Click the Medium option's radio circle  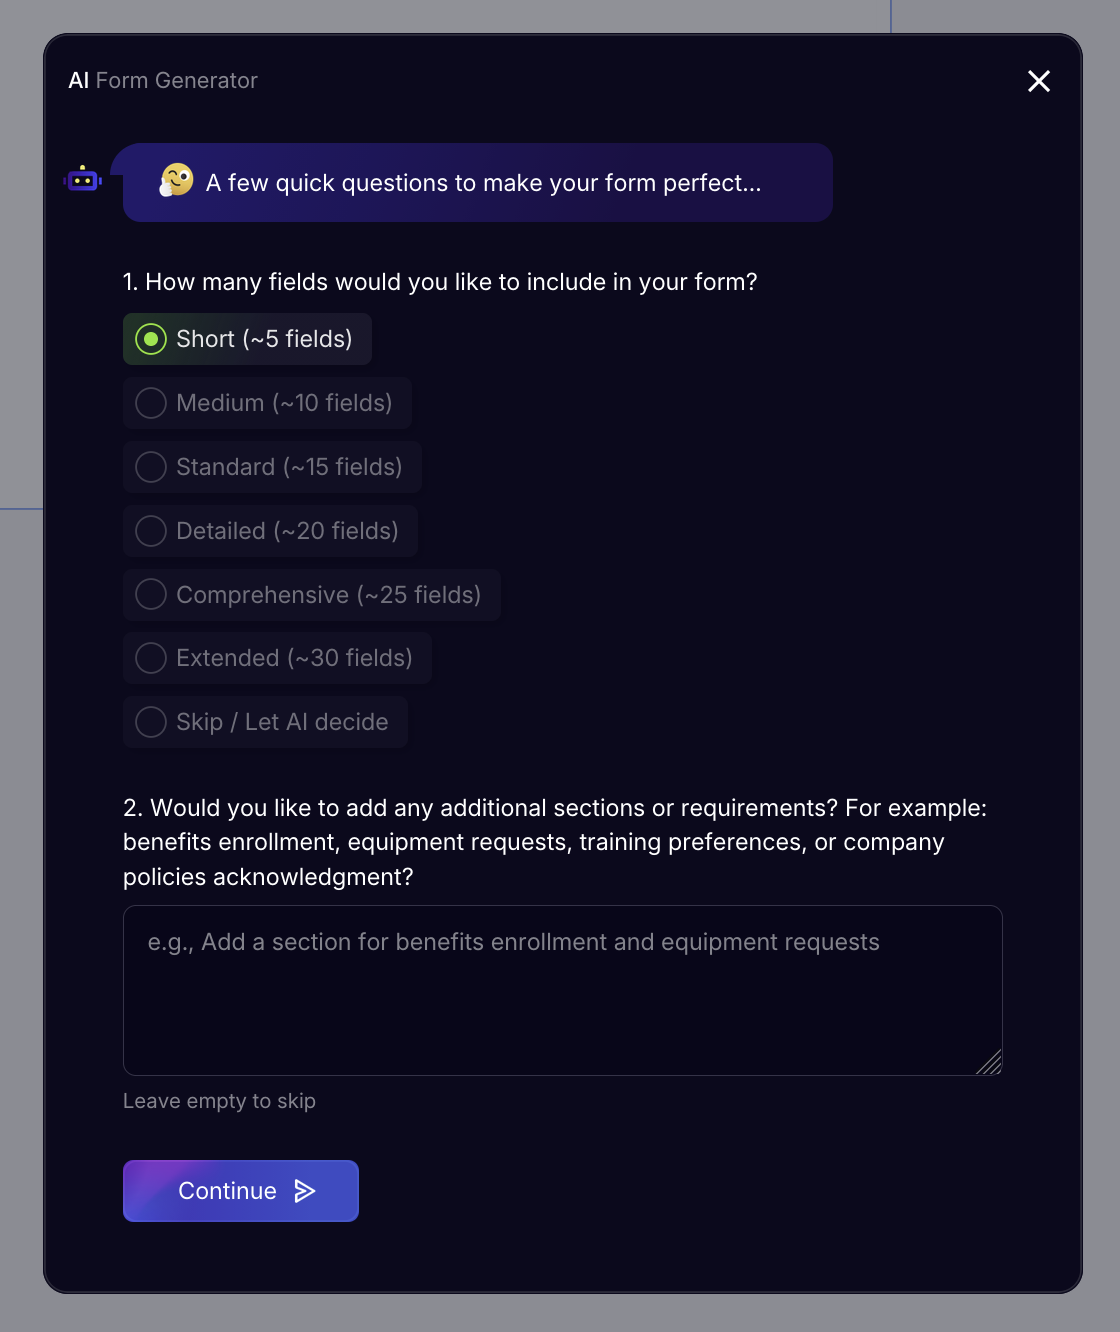151,403
